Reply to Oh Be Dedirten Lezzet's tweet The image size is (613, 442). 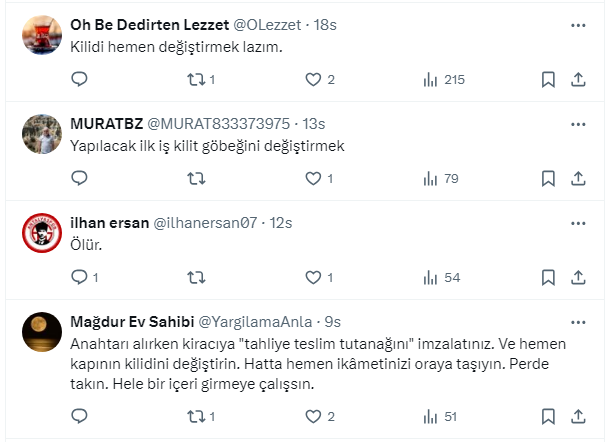(x=81, y=80)
